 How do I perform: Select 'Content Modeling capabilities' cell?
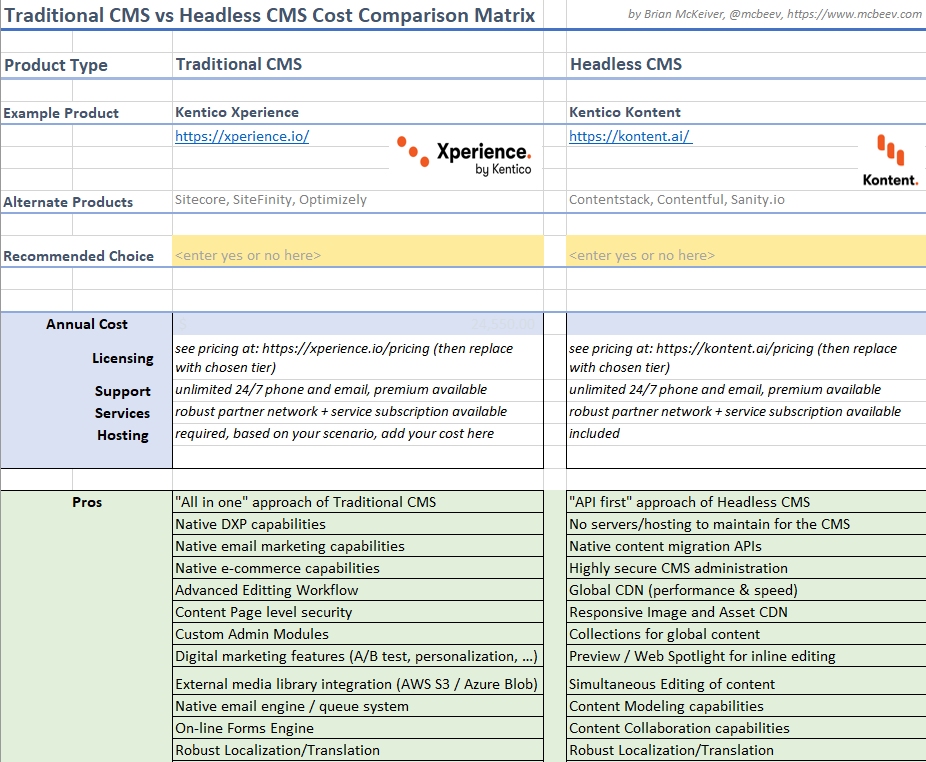746,706
